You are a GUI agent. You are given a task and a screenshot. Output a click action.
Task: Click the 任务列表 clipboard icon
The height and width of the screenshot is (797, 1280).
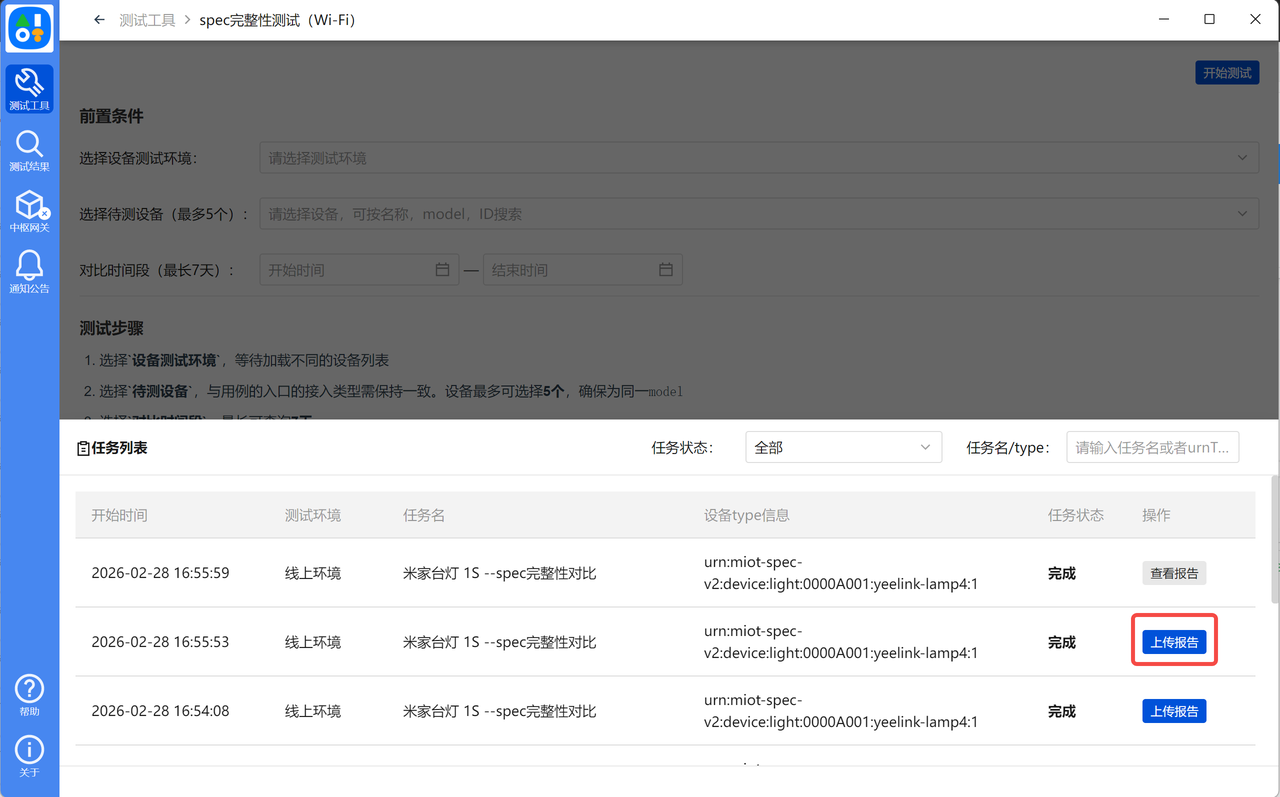click(83, 449)
